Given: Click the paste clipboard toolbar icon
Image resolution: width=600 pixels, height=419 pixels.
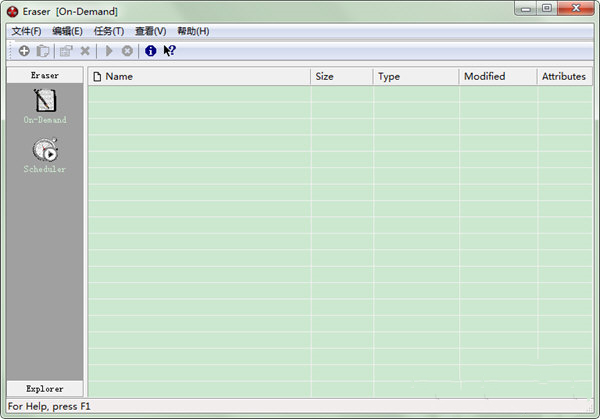Looking at the screenshot, I should tap(43, 50).
